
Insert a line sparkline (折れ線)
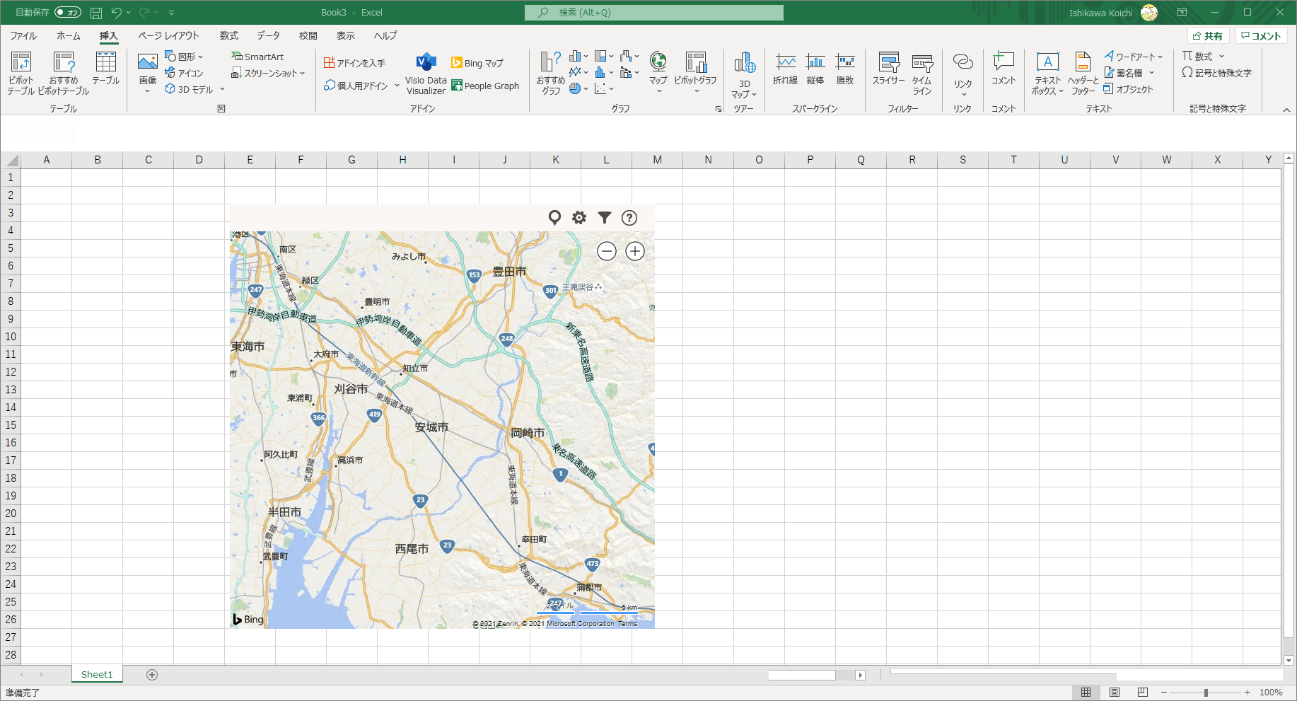pos(785,69)
